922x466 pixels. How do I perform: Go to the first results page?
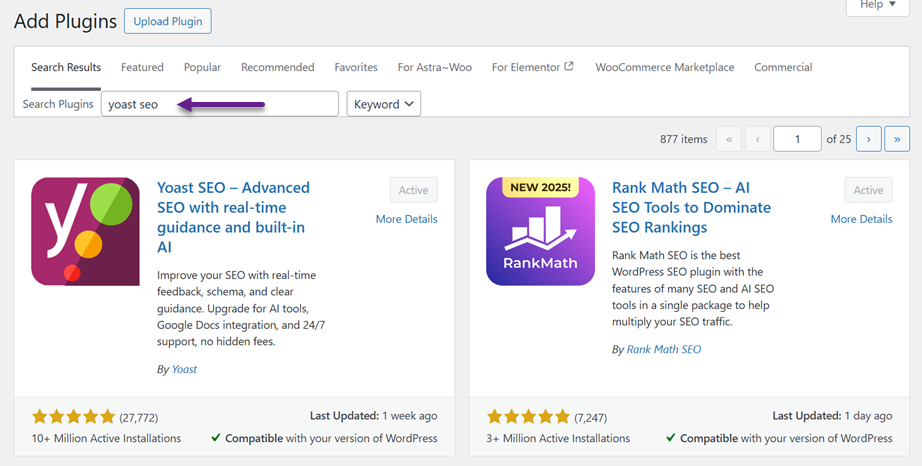click(729, 139)
